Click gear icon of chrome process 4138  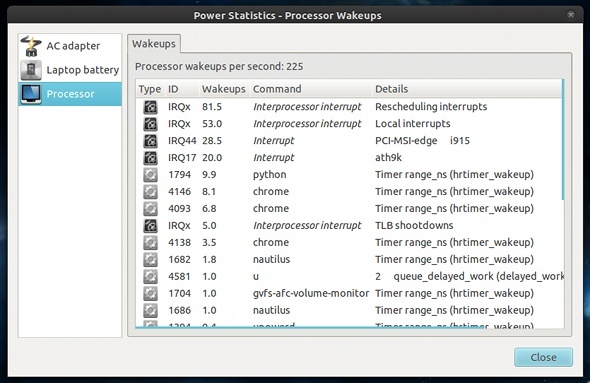(151, 242)
